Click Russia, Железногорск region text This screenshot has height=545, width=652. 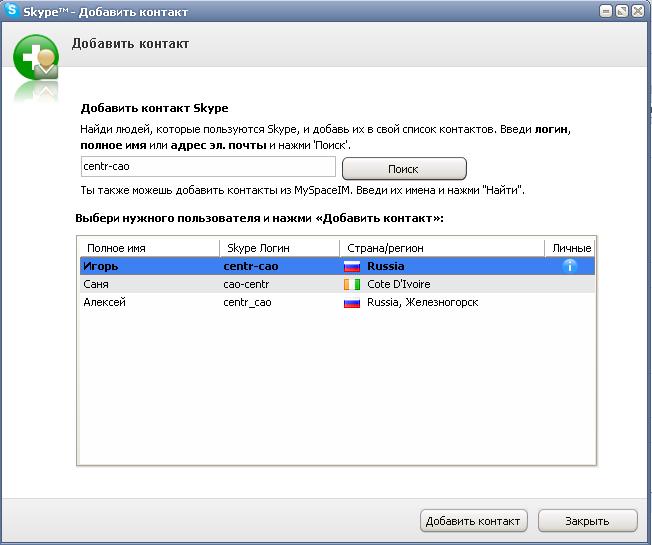click(422, 302)
